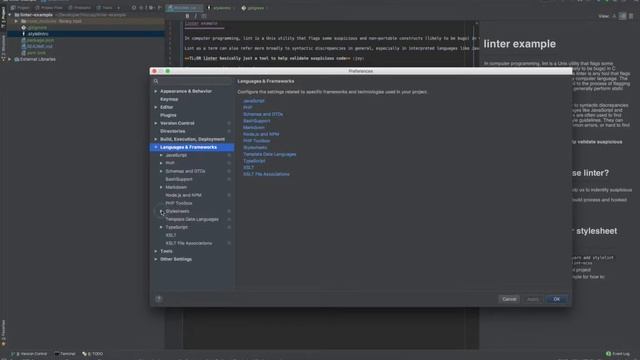Open the Version Control tool window
This screenshot has height=360, width=640.
point(29,354)
